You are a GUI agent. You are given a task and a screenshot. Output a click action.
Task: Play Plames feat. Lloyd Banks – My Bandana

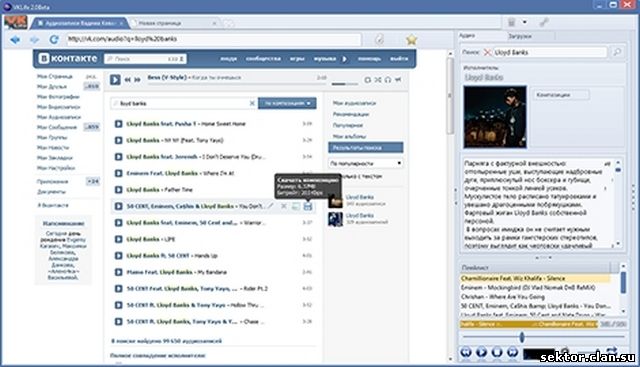point(118,272)
